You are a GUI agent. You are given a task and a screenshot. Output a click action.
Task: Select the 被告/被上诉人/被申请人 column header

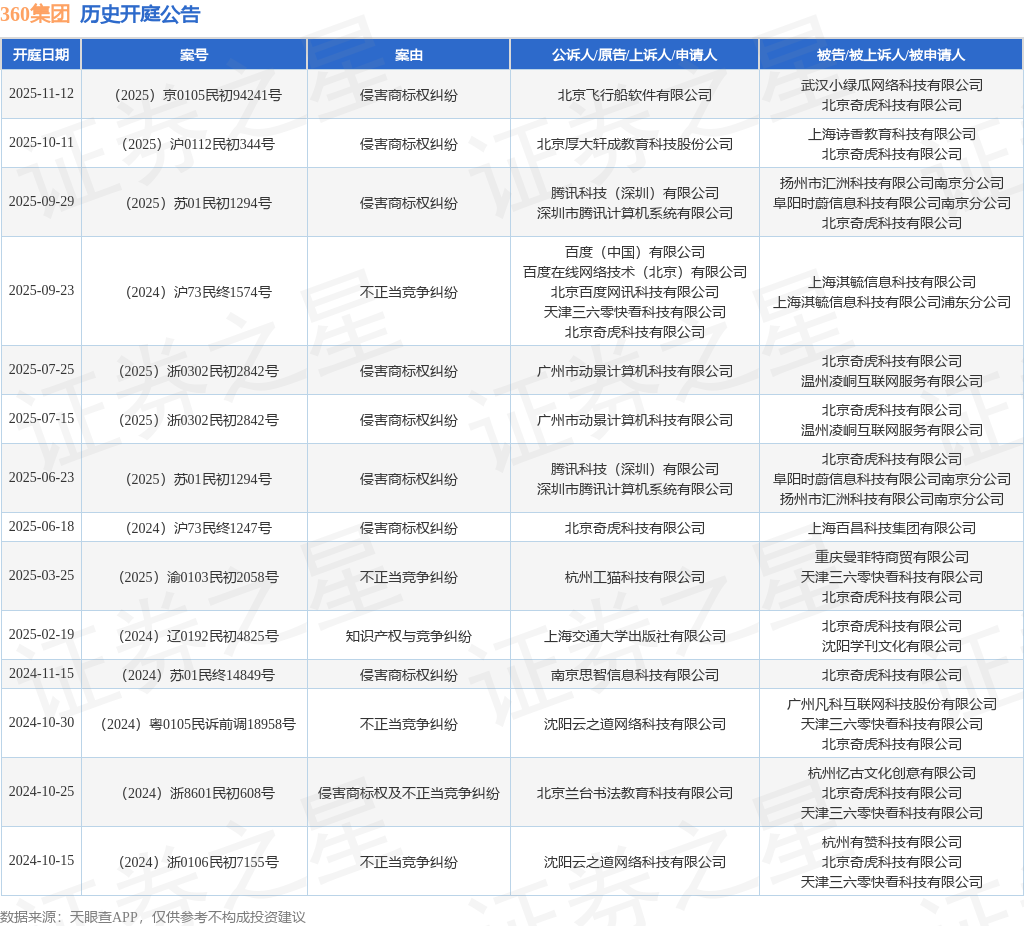pyautogui.click(x=891, y=55)
